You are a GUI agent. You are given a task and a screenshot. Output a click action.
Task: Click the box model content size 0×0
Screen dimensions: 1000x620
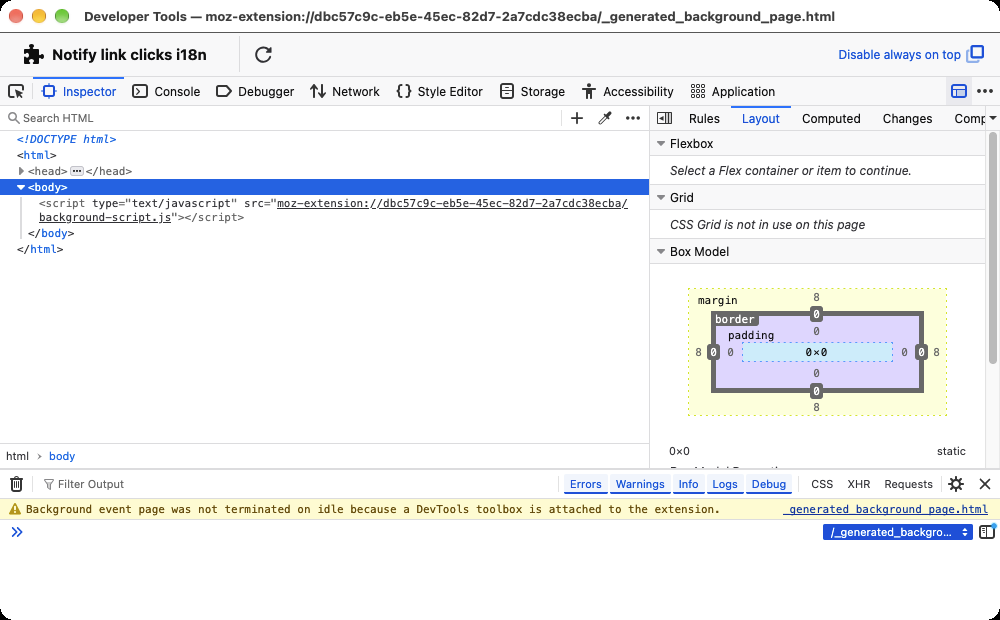(816, 352)
